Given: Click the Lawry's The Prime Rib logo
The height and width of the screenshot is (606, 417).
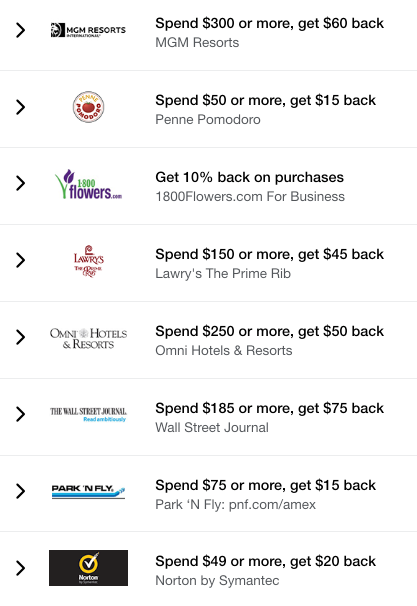Looking at the screenshot, I should click(x=89, y=261).
